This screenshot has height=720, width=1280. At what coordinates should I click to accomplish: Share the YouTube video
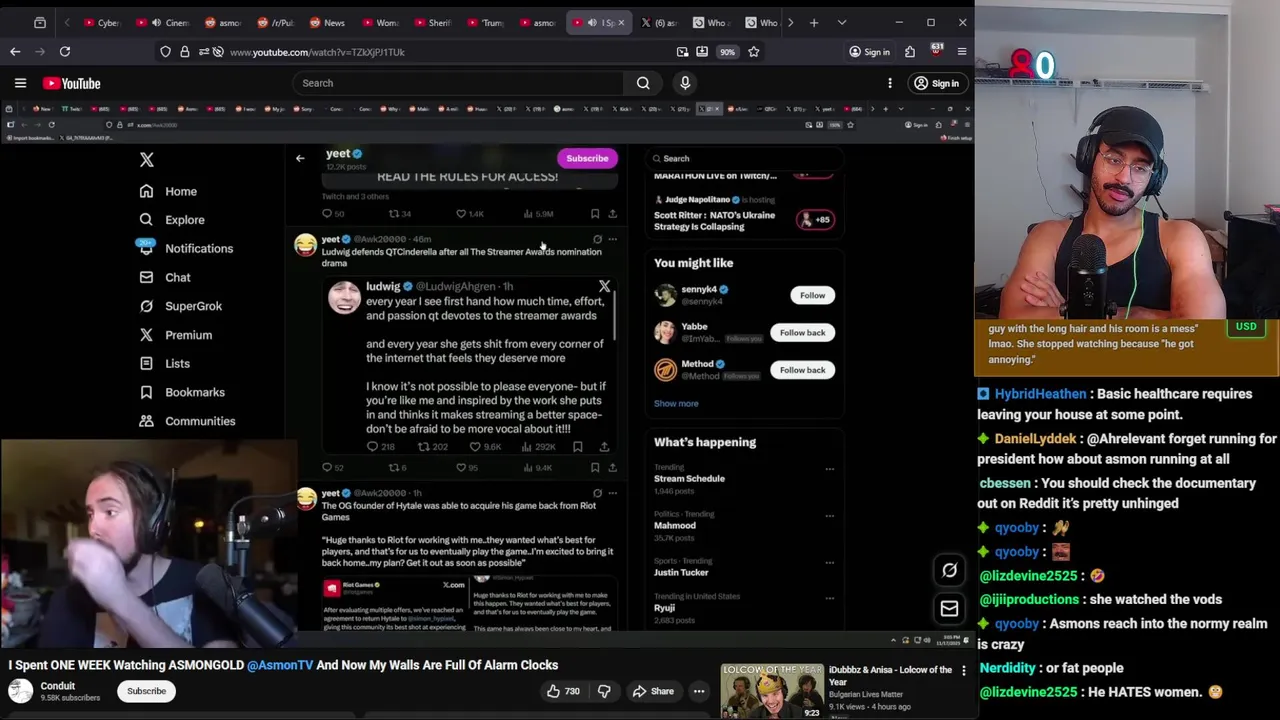pyautogui.click(x=653, y=691)
